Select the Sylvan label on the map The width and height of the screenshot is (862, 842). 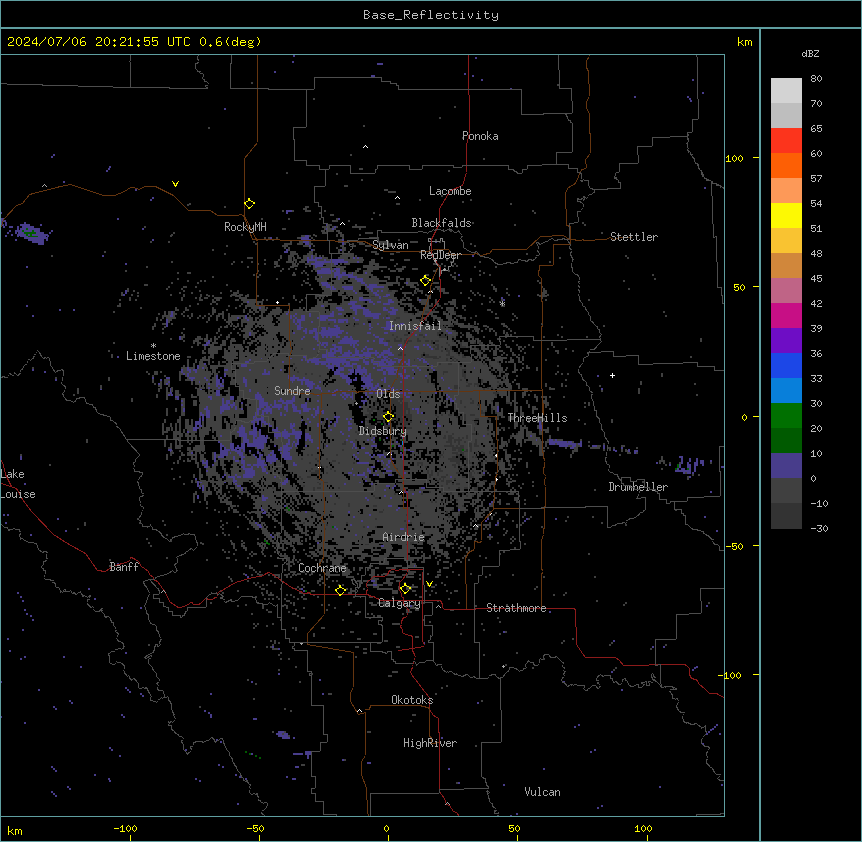[x=390, y=245]
